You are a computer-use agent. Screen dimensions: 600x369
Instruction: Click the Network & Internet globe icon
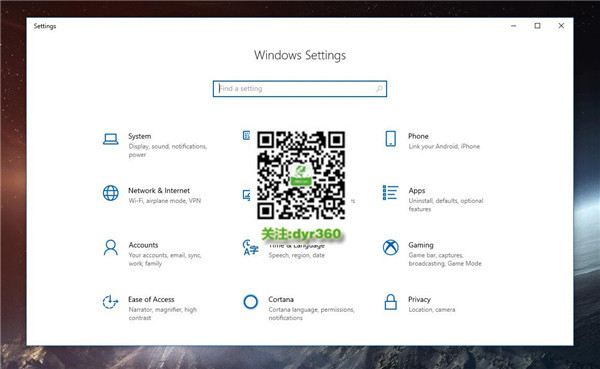(111, 193)
